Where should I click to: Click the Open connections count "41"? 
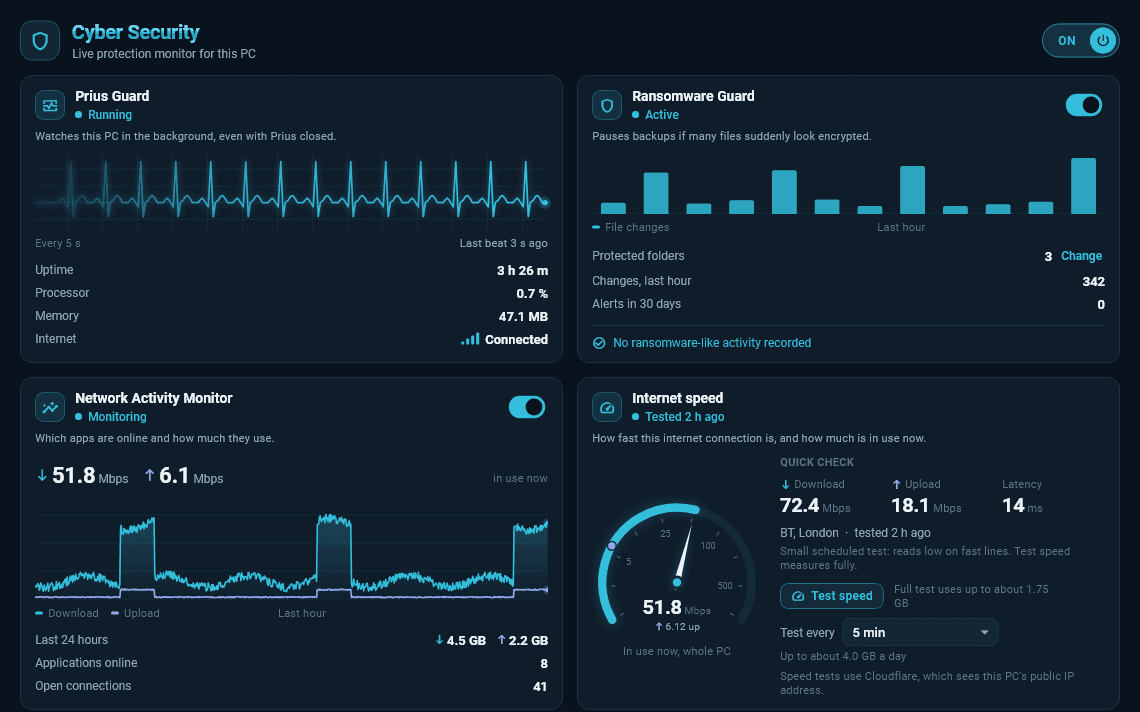539,687
